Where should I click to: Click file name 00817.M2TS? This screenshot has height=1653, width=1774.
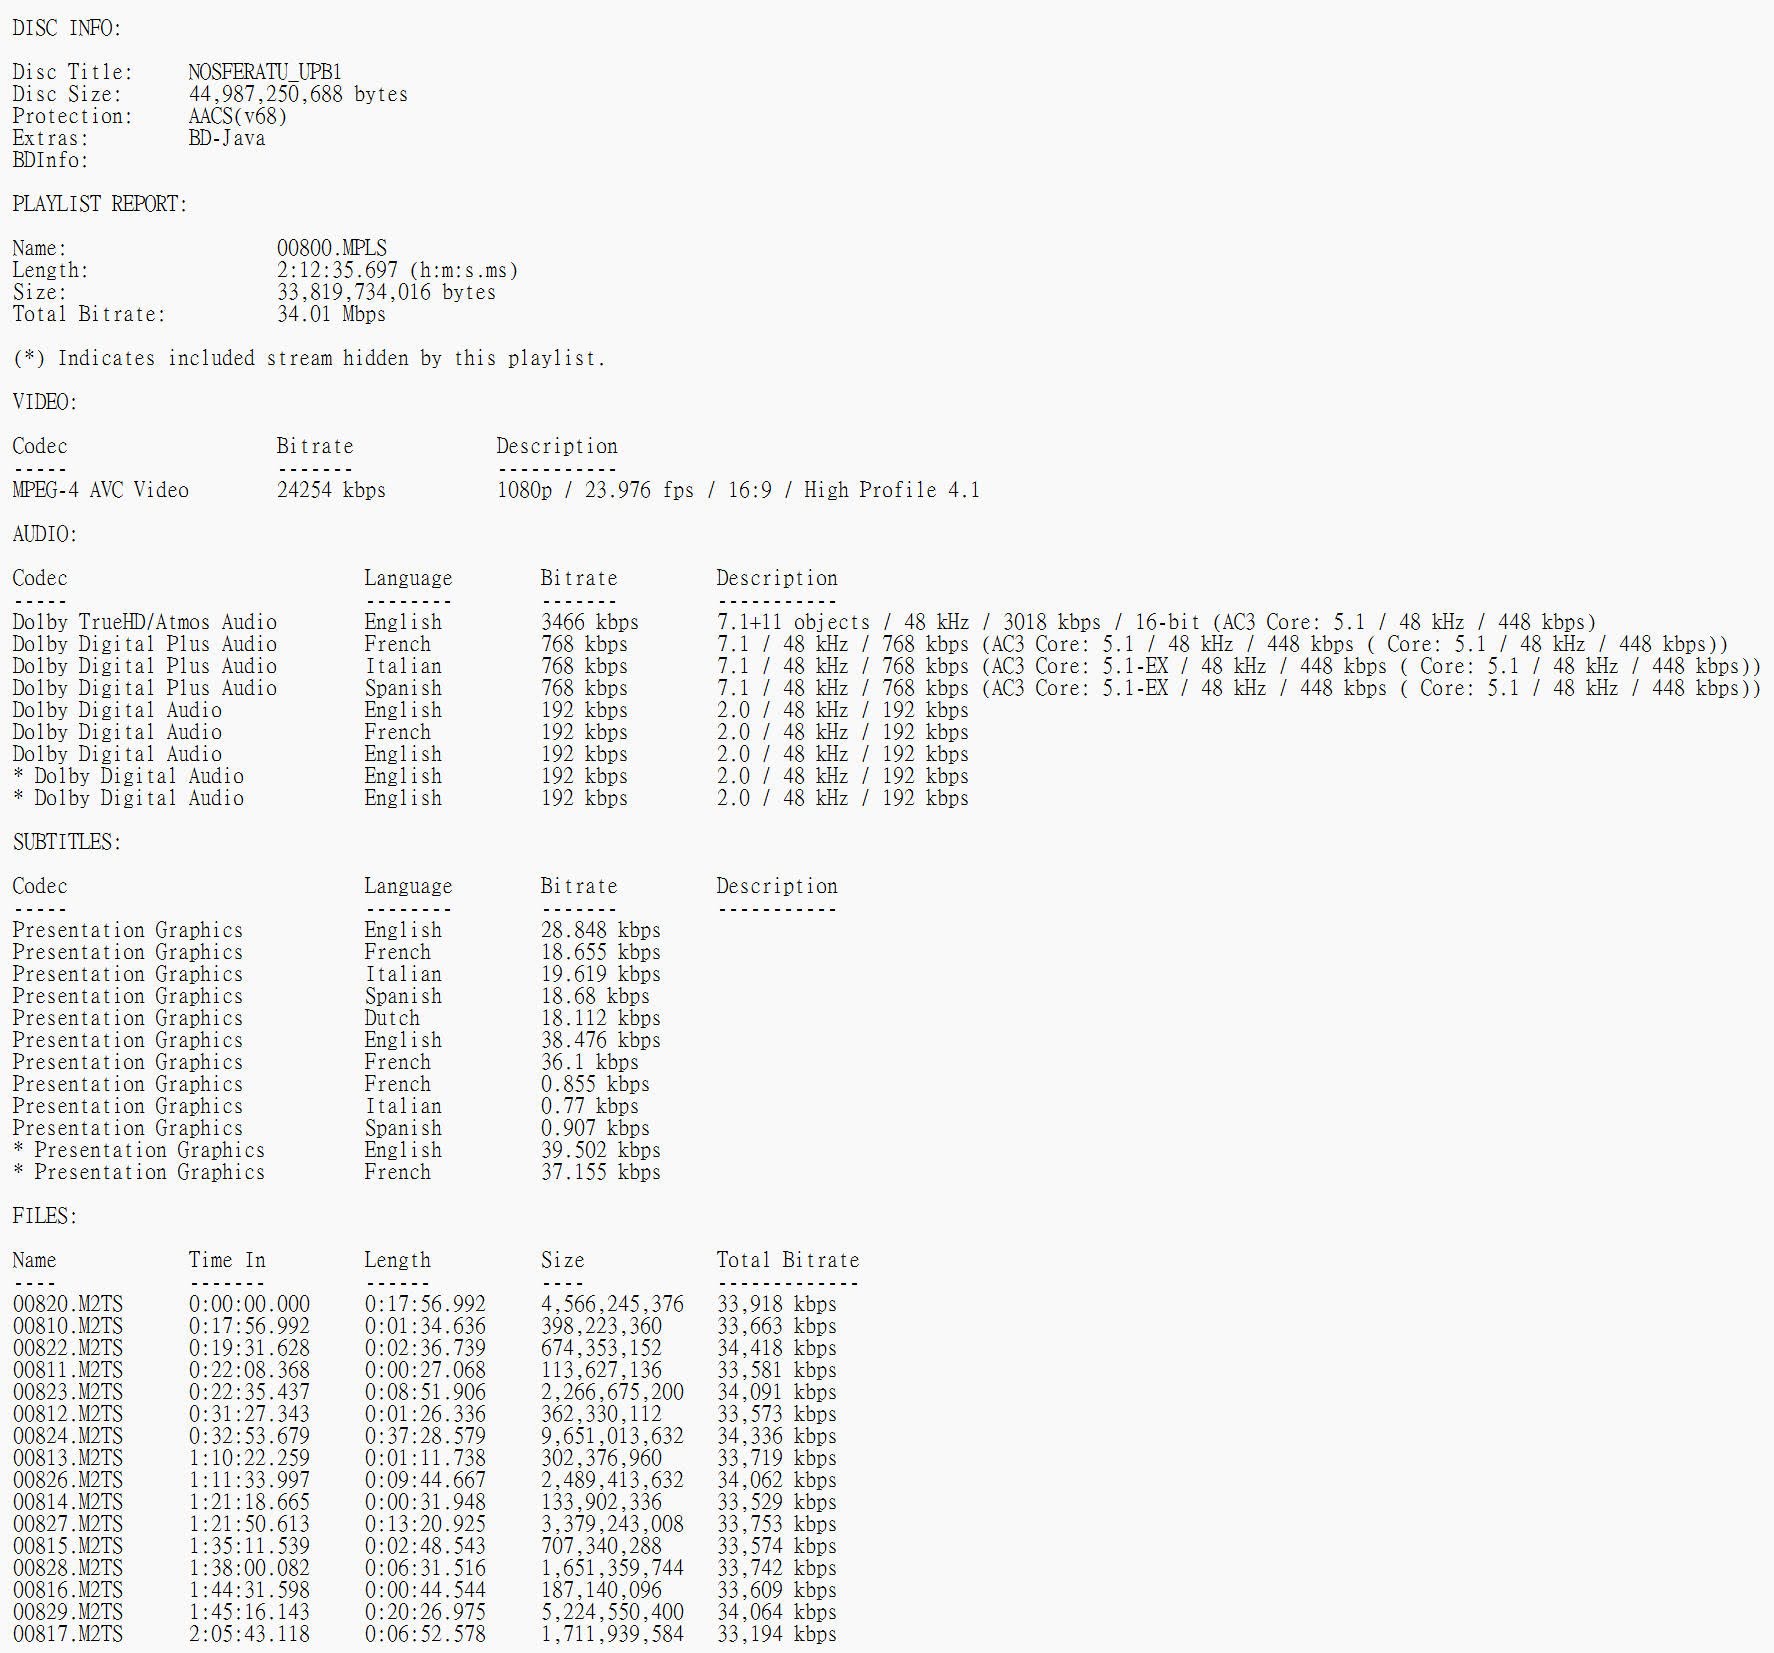tap(67, 1634)
